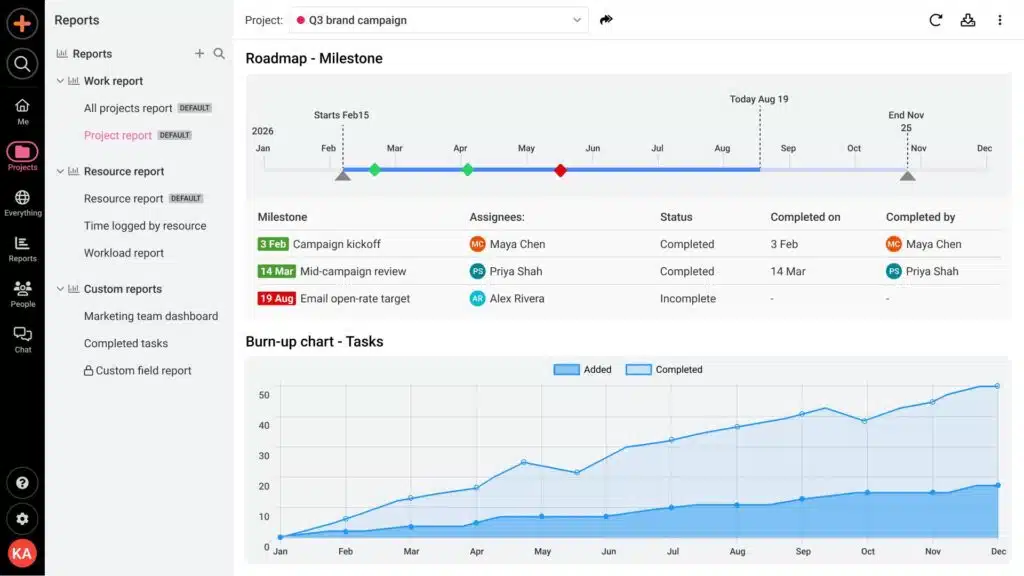Open Email open-rate target milestone
The width and height of the screenshot is (1024, 576).
tap(355, 298)
